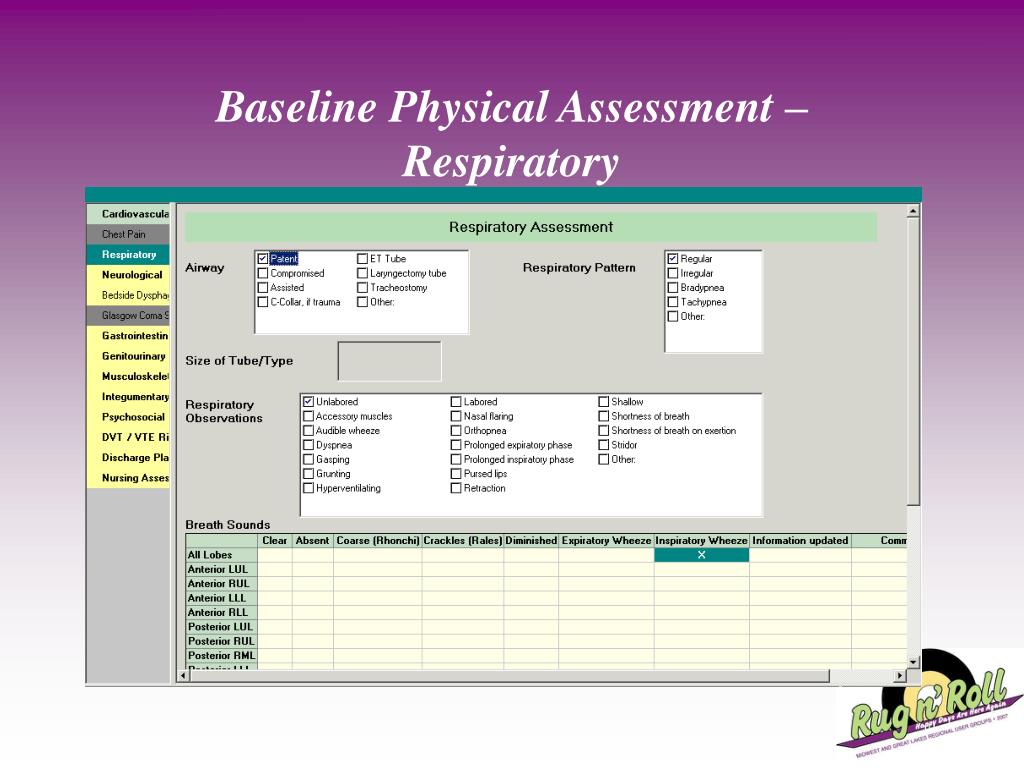Check Prolonged inspiratory phase

[x=456, y=459]
